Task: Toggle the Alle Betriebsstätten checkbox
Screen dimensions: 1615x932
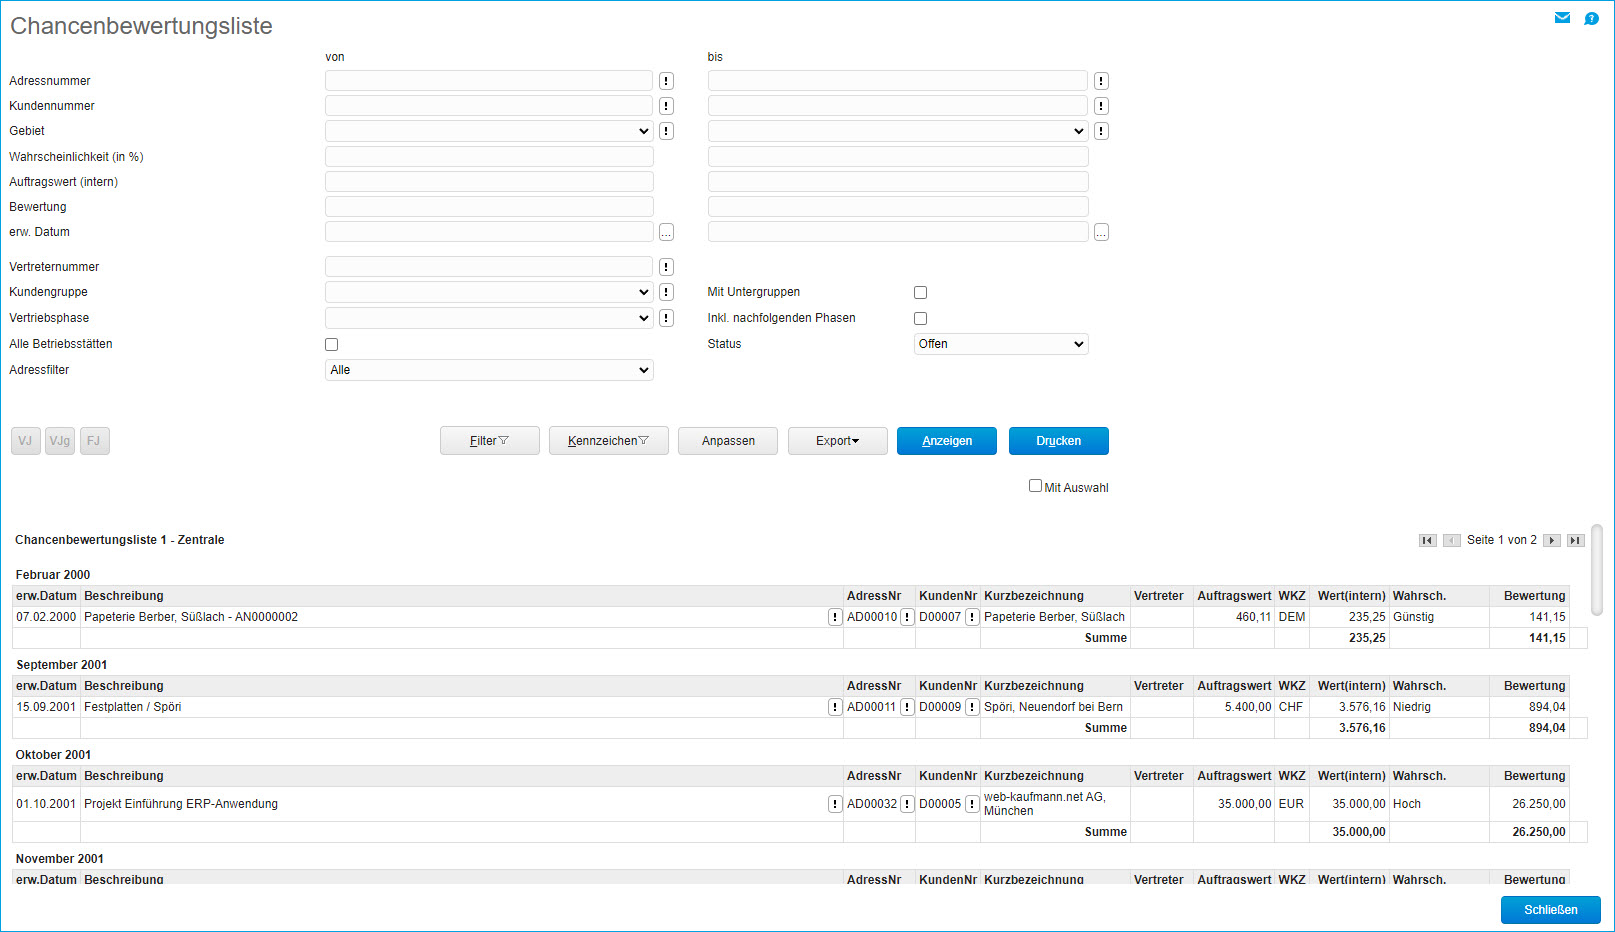Action: click(331, 345)
